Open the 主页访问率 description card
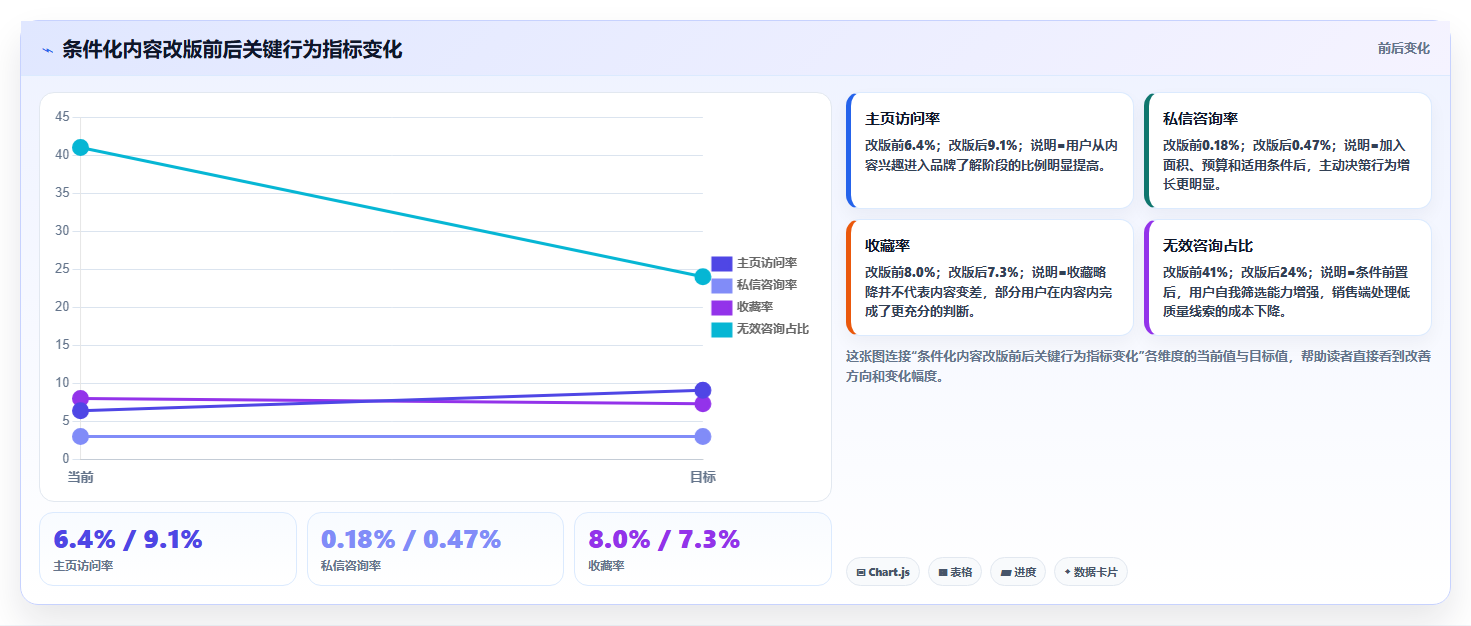The image size is (1471, 626). coord(990,151)
